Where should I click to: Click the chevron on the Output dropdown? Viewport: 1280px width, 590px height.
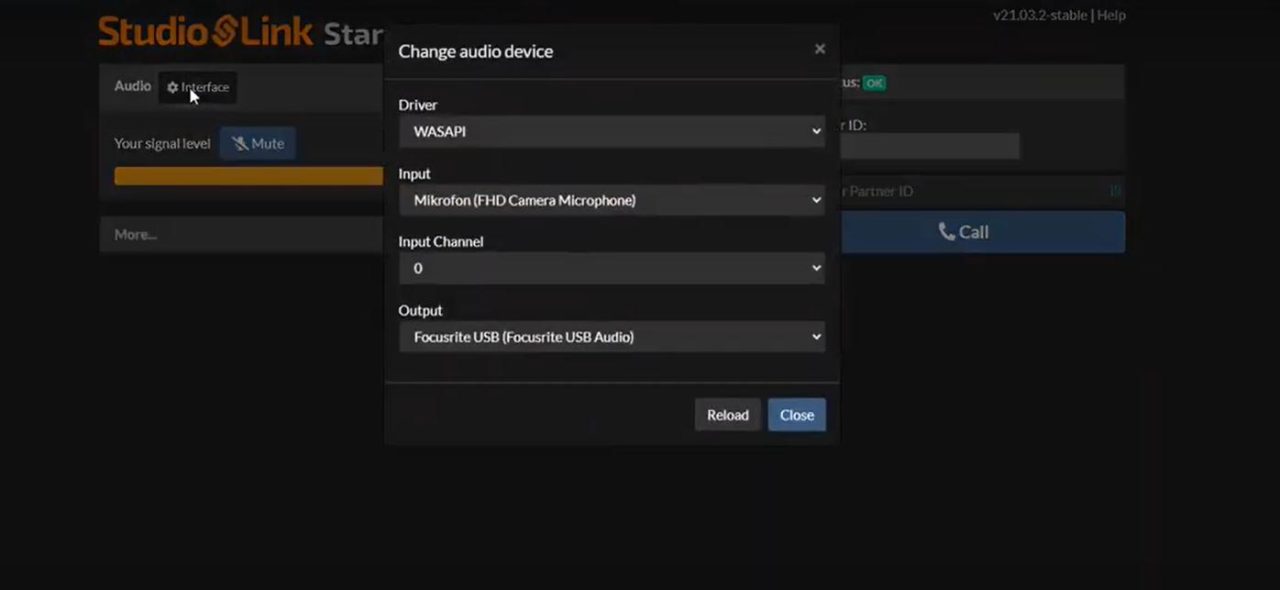click(x=816, y=337)
